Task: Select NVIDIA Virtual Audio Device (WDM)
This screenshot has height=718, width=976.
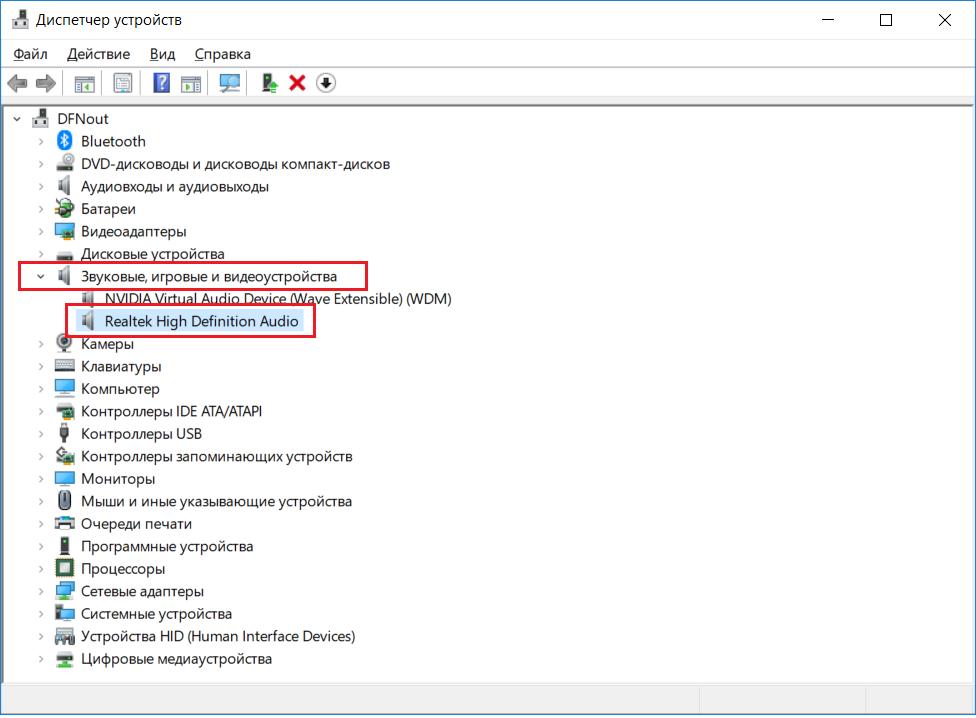Action: pos(278,299)
